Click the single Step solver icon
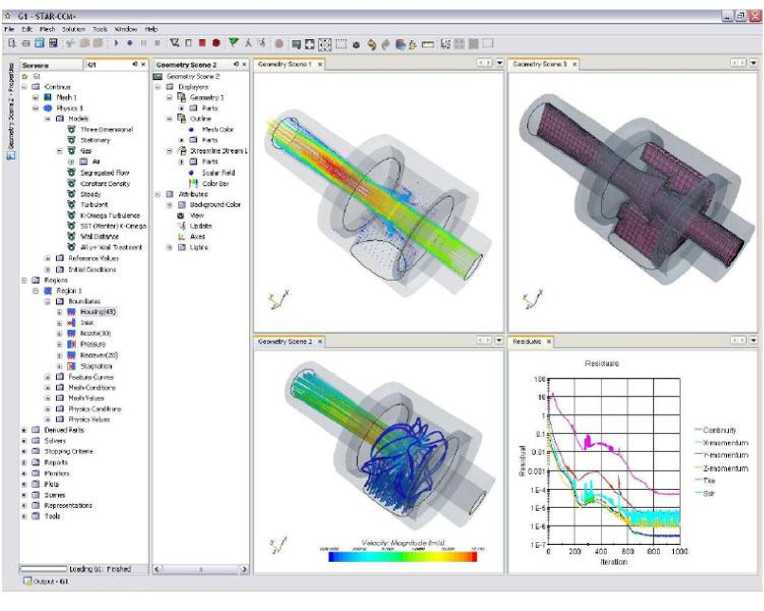This screenshot has width=764, height=611. [x=262, y=43]
